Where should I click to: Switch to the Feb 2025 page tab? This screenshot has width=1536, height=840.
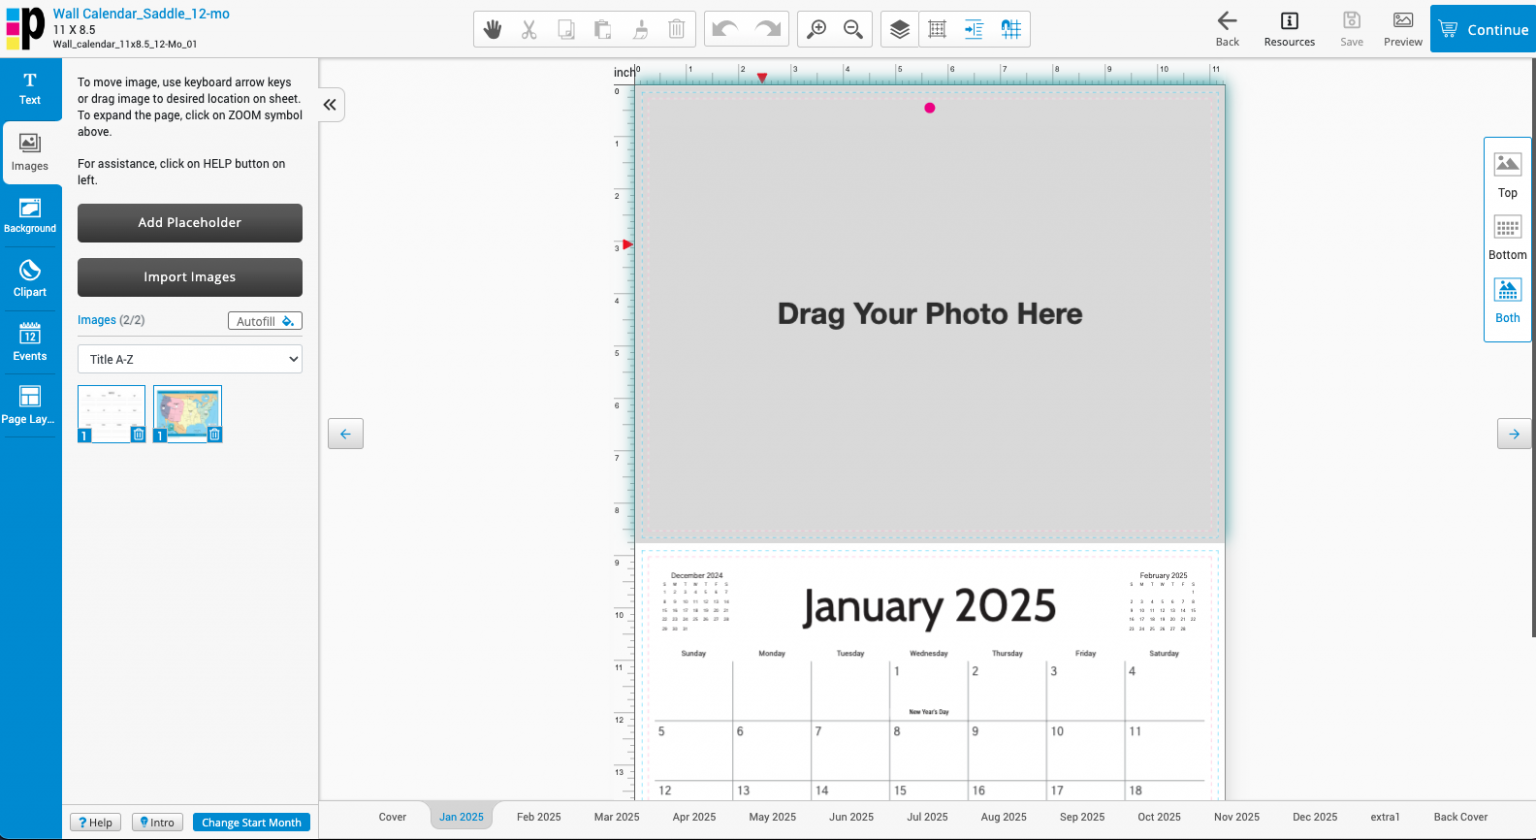(x=538, y=817)
